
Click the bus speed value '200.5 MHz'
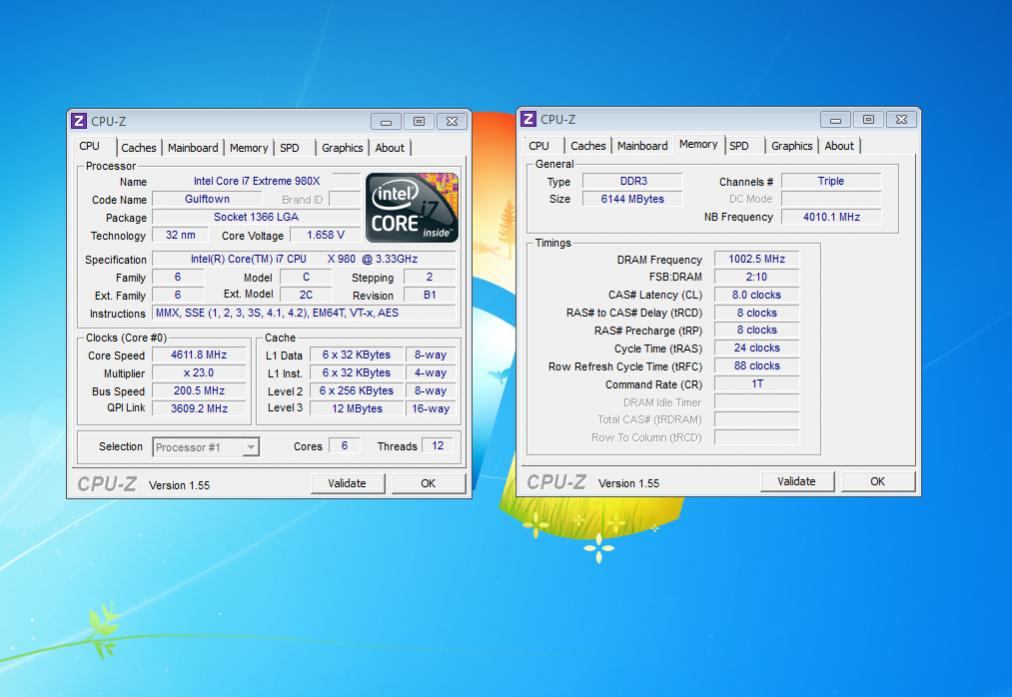199,391
